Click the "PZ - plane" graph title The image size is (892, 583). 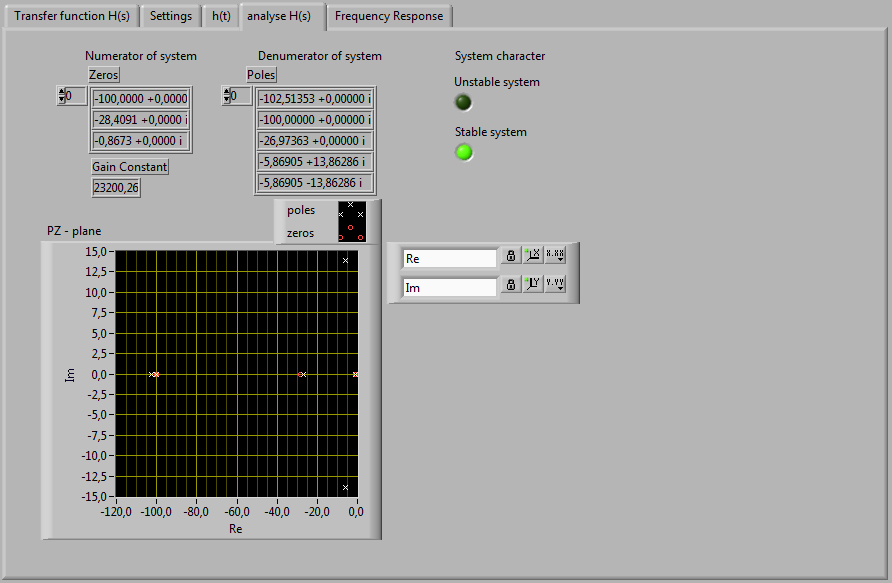(x=74, y=231)
